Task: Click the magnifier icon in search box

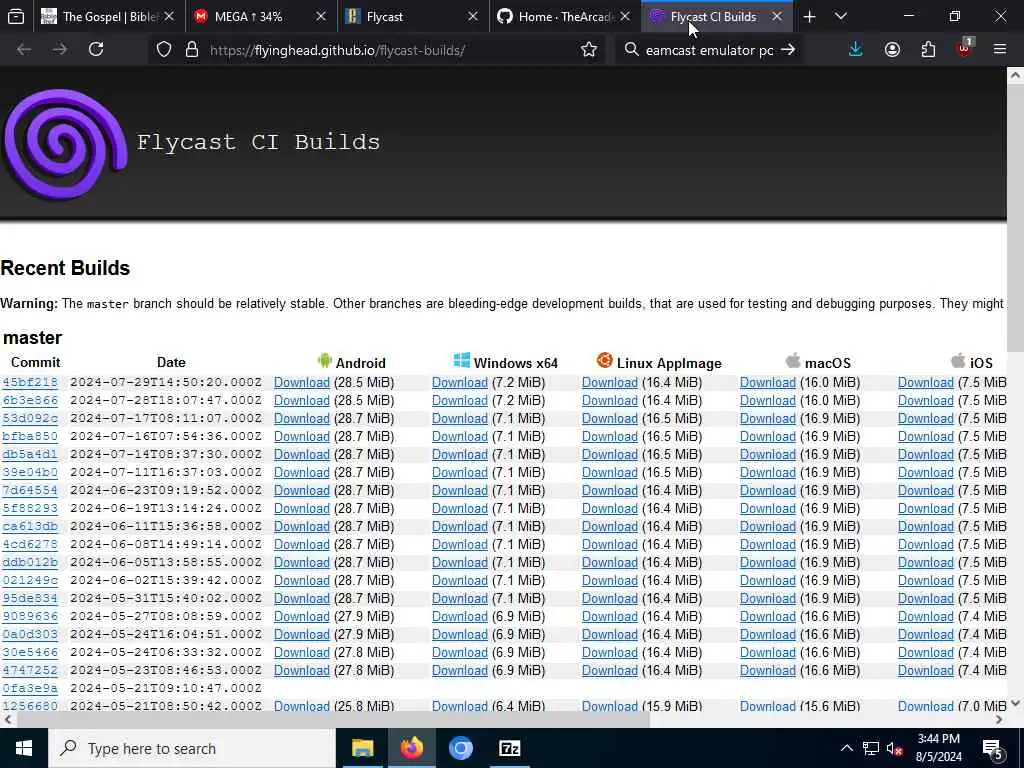Action: (x=631, y=50)
